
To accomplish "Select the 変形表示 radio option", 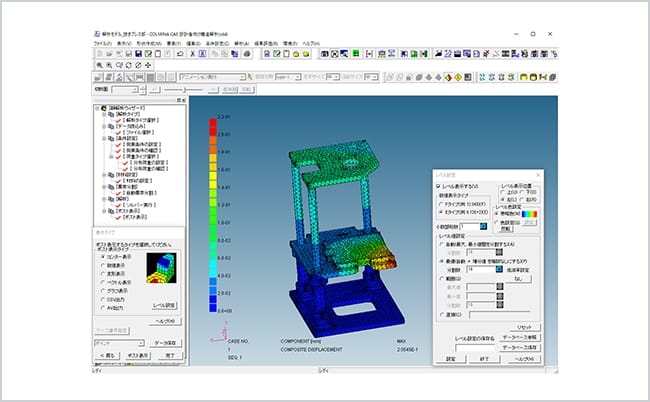I will [x=103, y=274].
